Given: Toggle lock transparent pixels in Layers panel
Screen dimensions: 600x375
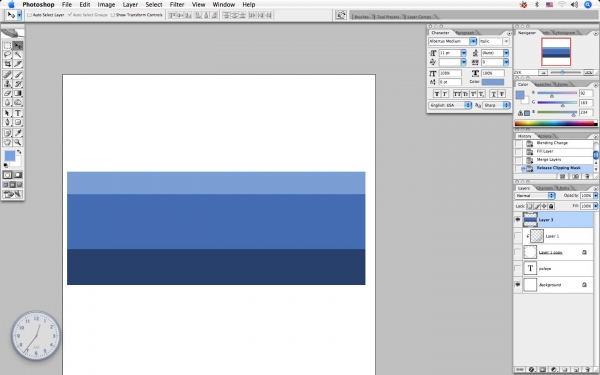Looking at the screenshot, I should coord(530,206).
